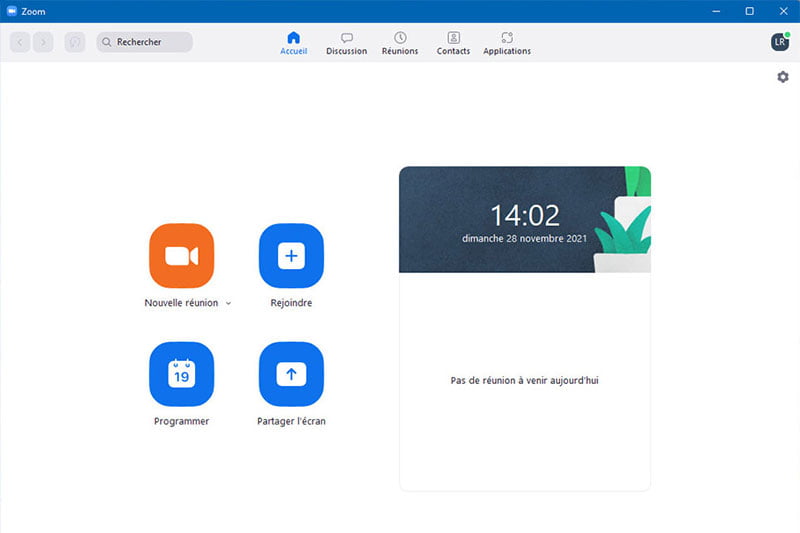Click the Zoom logo in the title bar
The image size is (800, 533).
(x=12, y=11)
